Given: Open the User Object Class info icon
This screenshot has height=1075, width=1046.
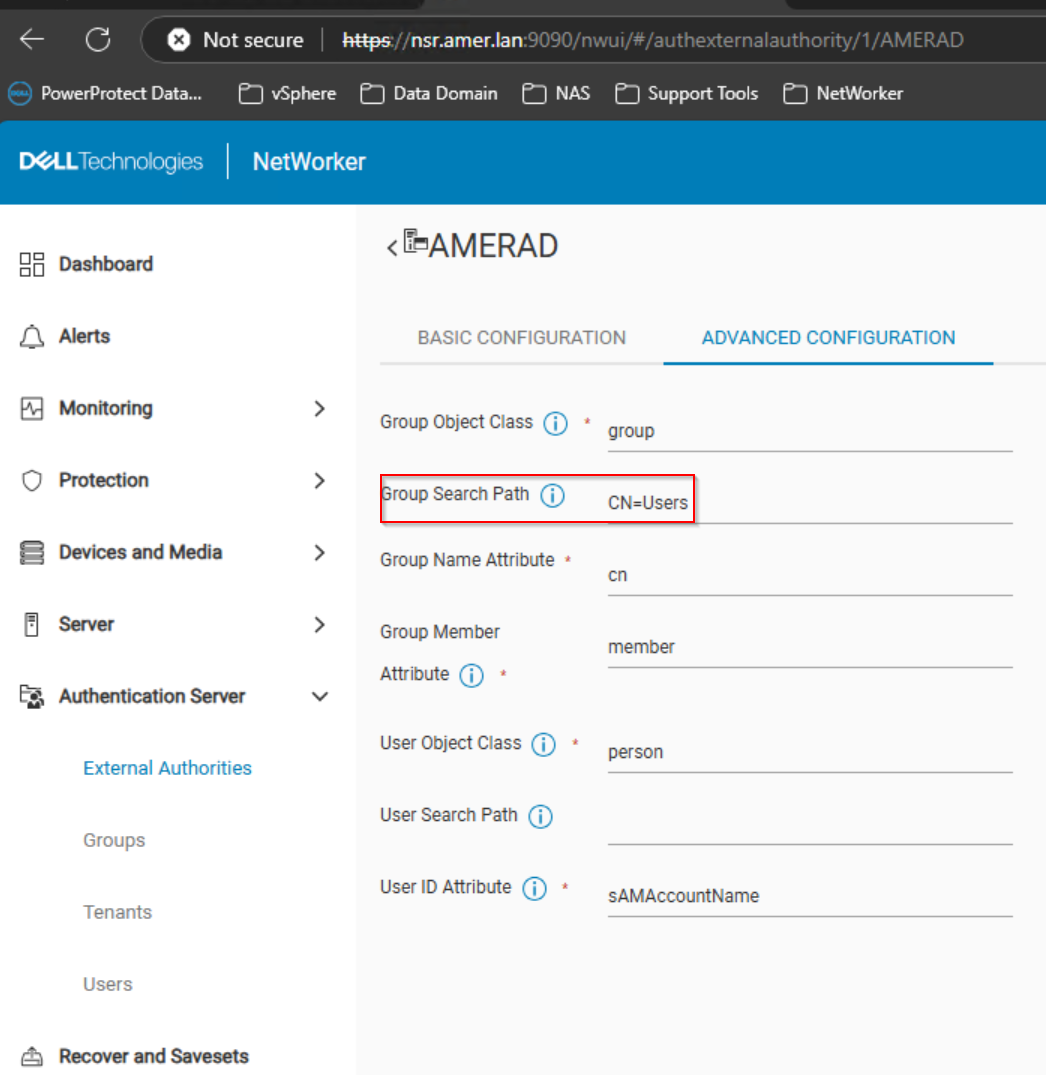Looking at the screenshot, I should [543, 744].
